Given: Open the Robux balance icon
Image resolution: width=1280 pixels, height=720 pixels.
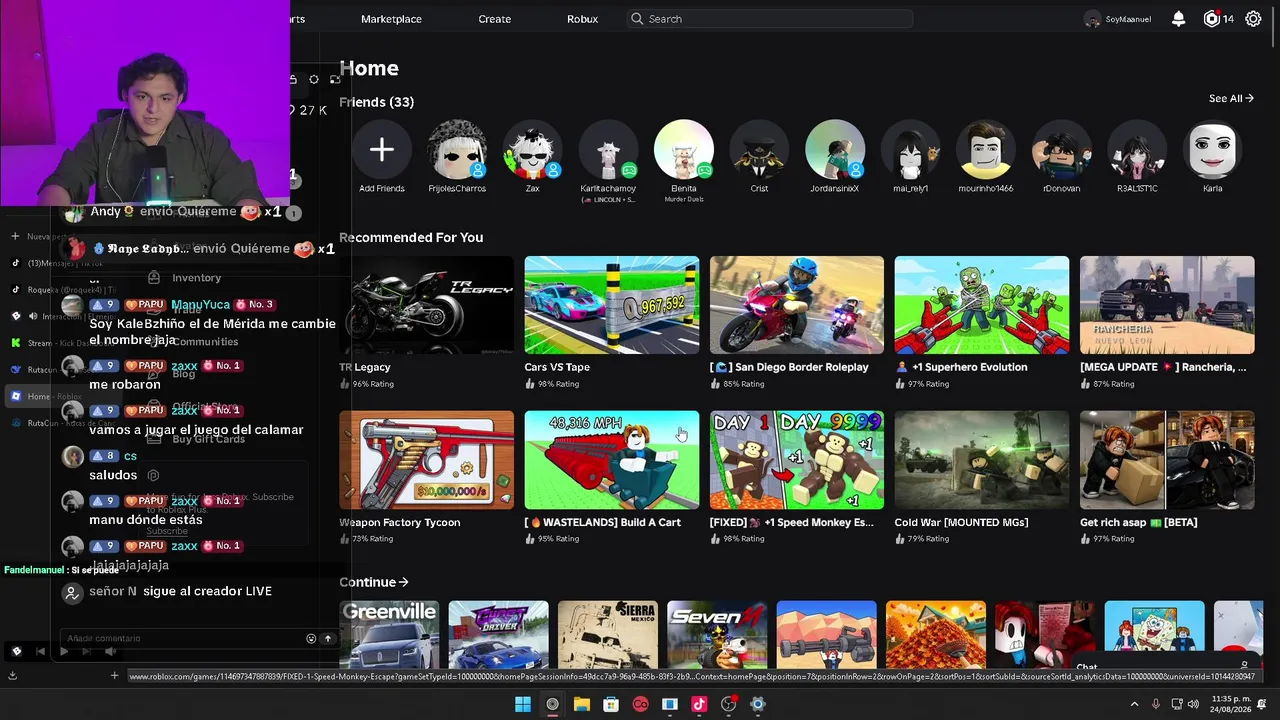Looking at the screenshot, I should [x=1212, y=19].
